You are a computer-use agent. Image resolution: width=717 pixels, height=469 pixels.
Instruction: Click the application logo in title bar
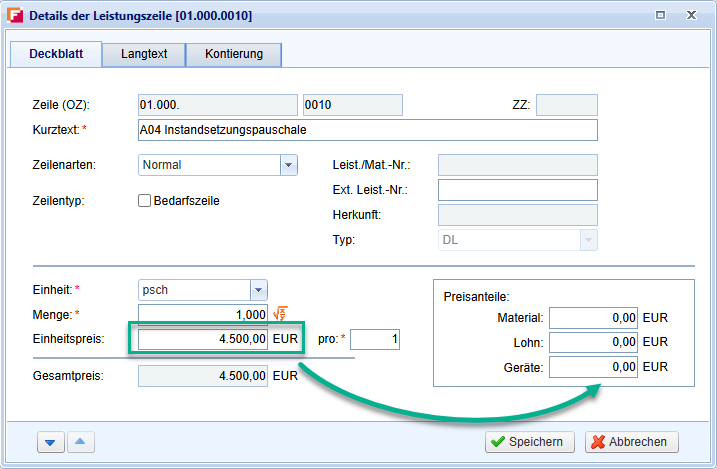[15, 16]
